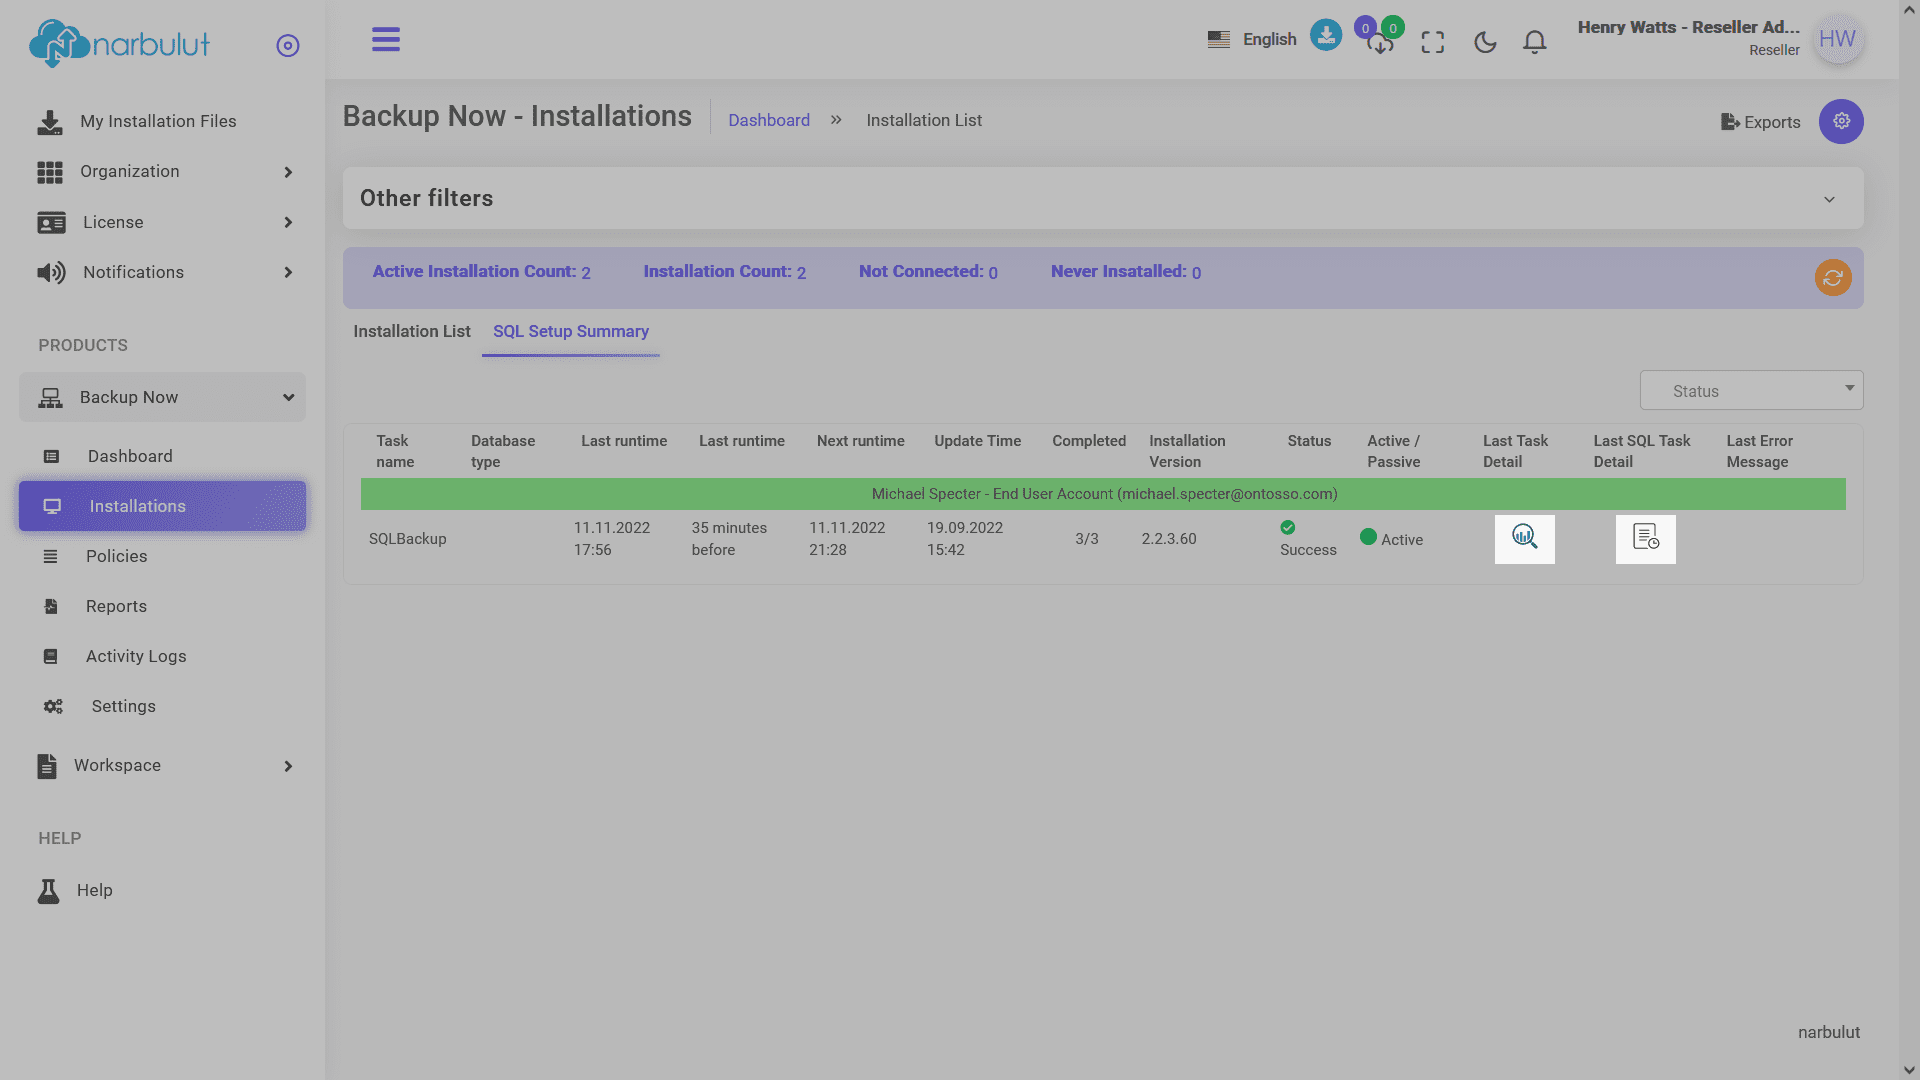
Task: Expand the Notifications menu arrow
Action: [x=288, y=272]
